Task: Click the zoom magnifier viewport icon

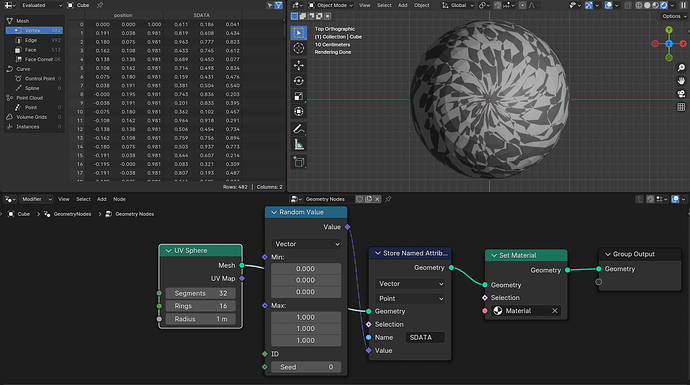Action: point(681,68)
